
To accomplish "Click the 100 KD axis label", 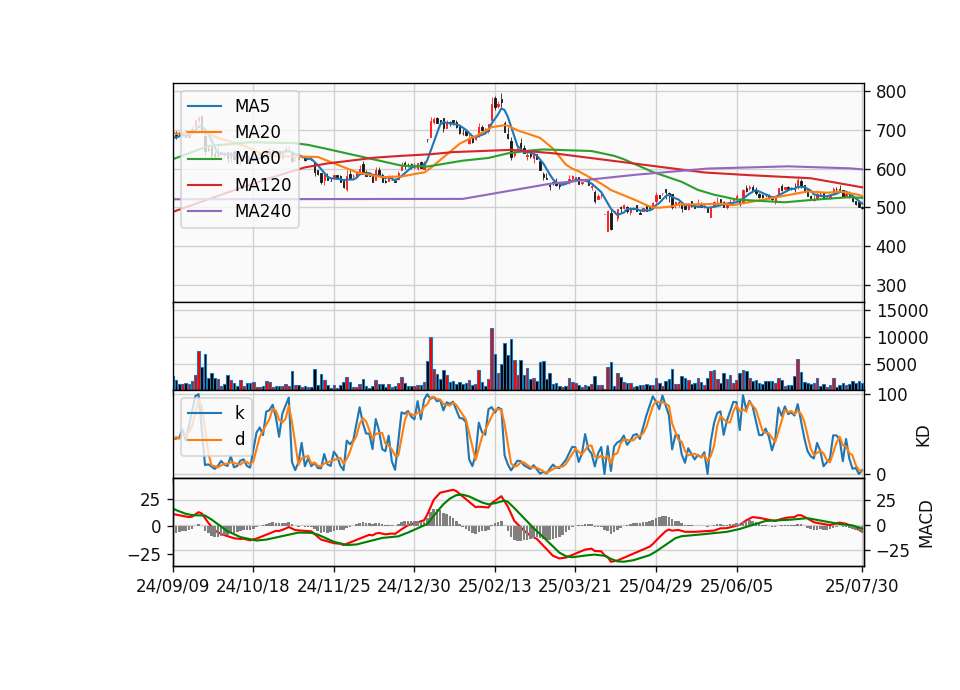I will click(x=891, y=395).
